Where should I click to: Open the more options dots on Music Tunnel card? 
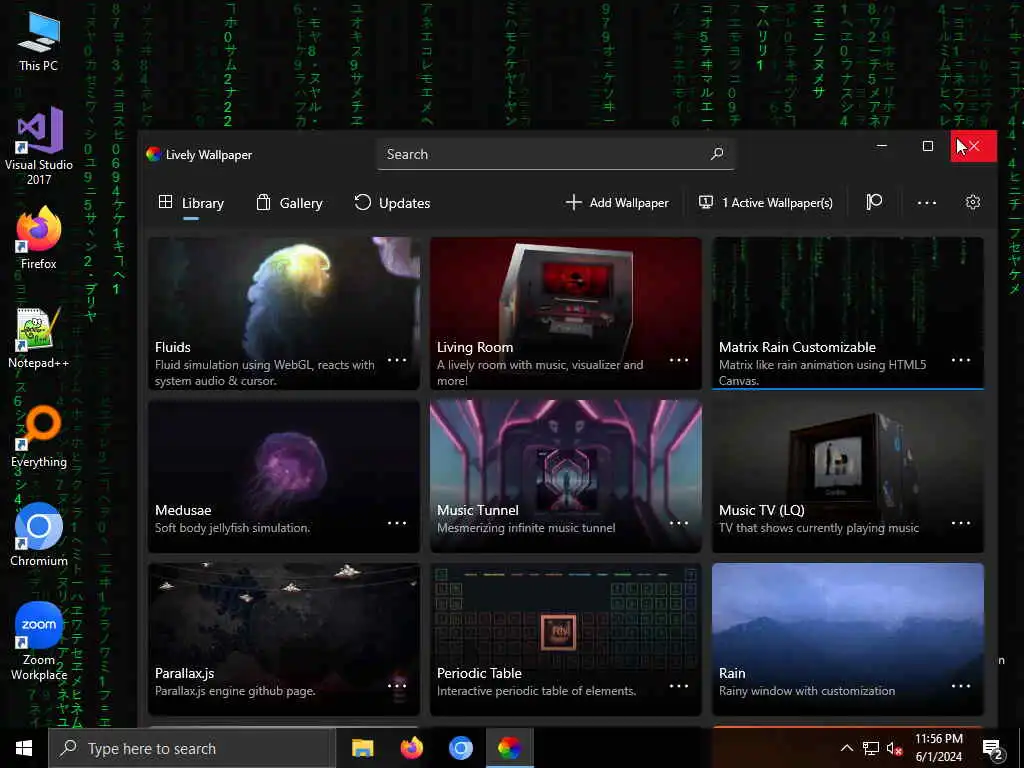pyautogui.click(x=679, y=523)
